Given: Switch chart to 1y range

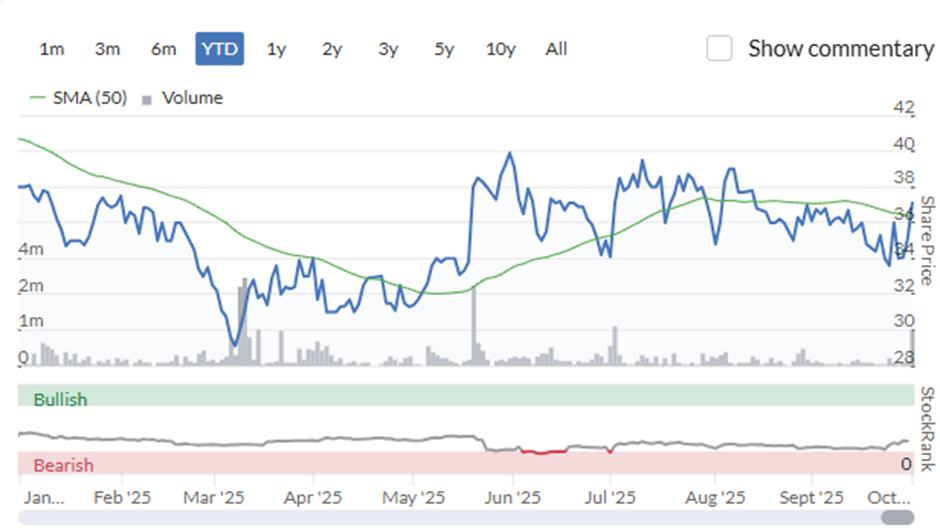Looking at the screenshot, I should (276, 49).
